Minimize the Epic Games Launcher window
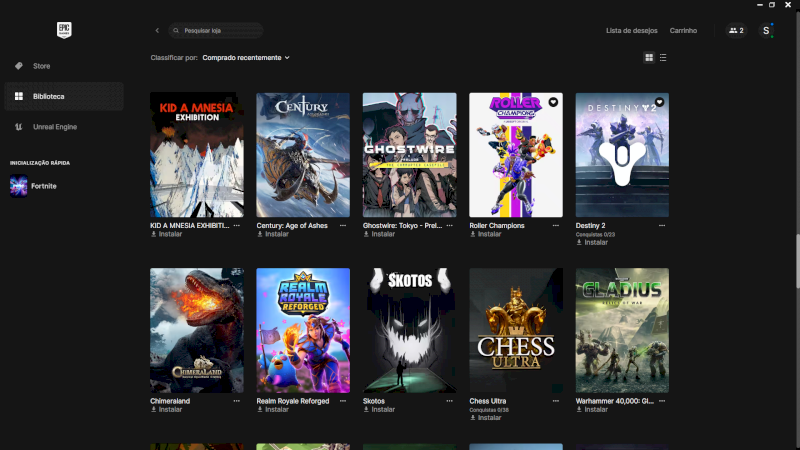Screen dimensions: 800x450 [760, 5]
